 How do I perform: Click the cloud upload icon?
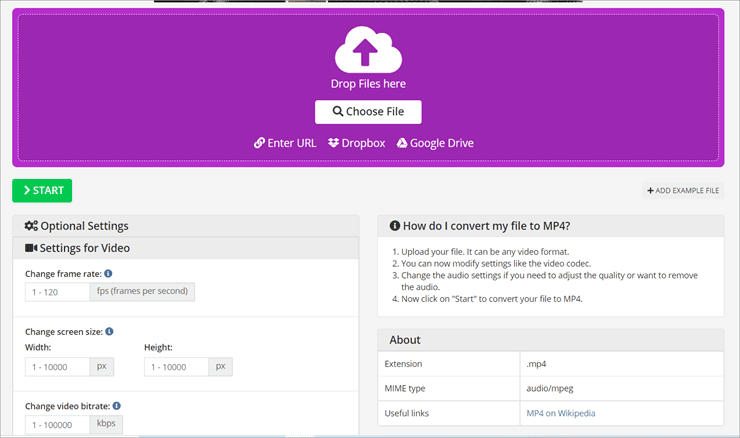coord(368,50)
